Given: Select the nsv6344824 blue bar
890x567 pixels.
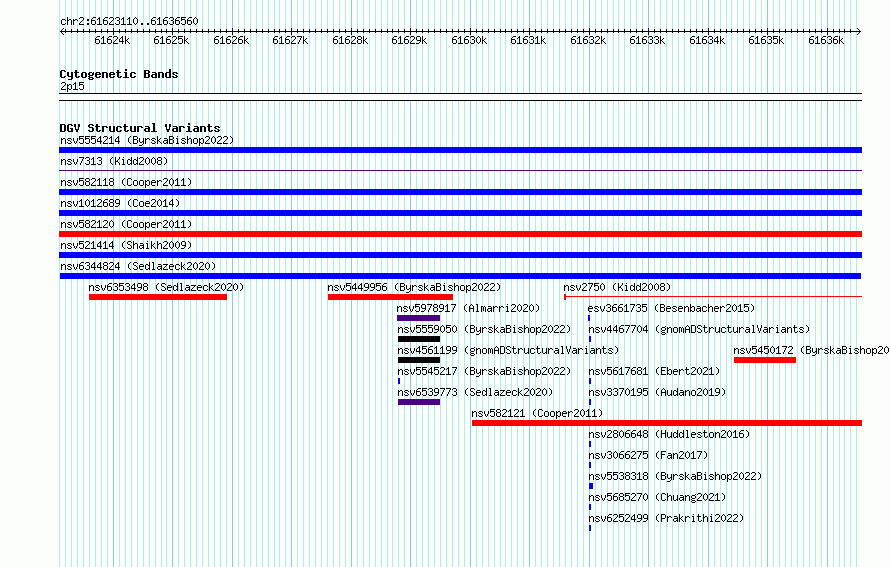Looking at the screenshot, I should coord(460,276).
